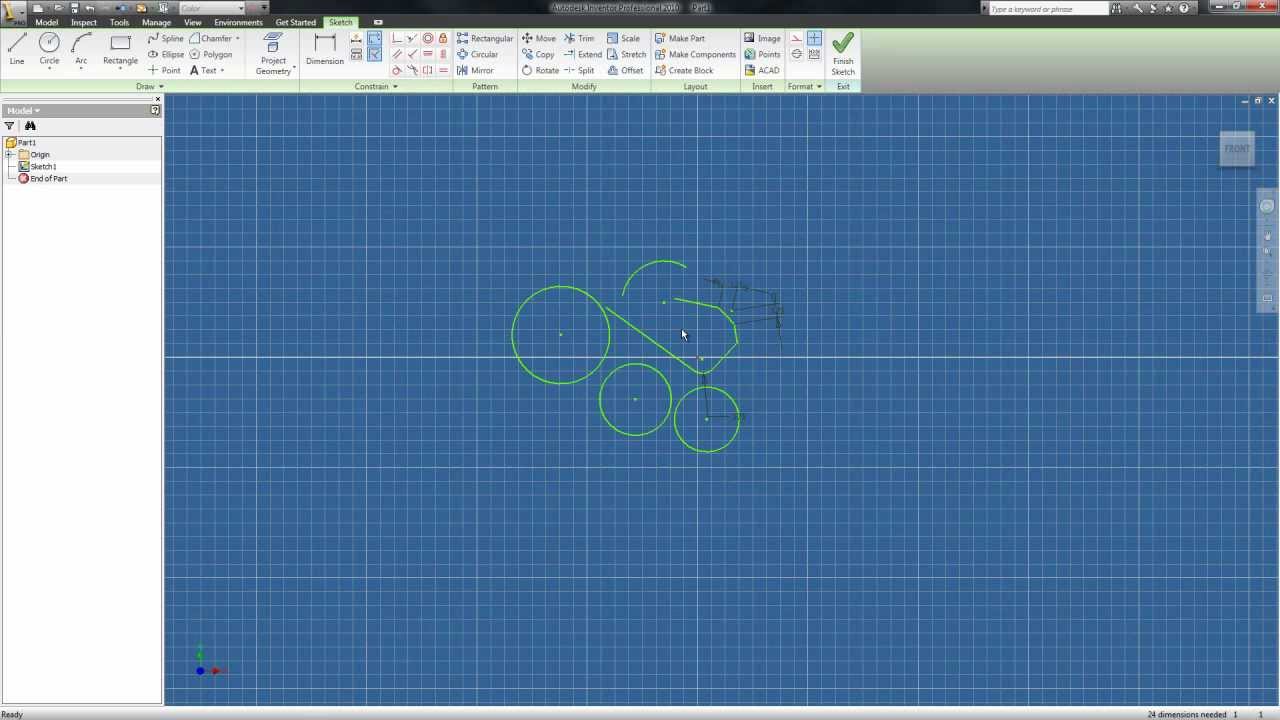Click Create Block
This screenshot has width=1280, height=720.
point(684,70)
